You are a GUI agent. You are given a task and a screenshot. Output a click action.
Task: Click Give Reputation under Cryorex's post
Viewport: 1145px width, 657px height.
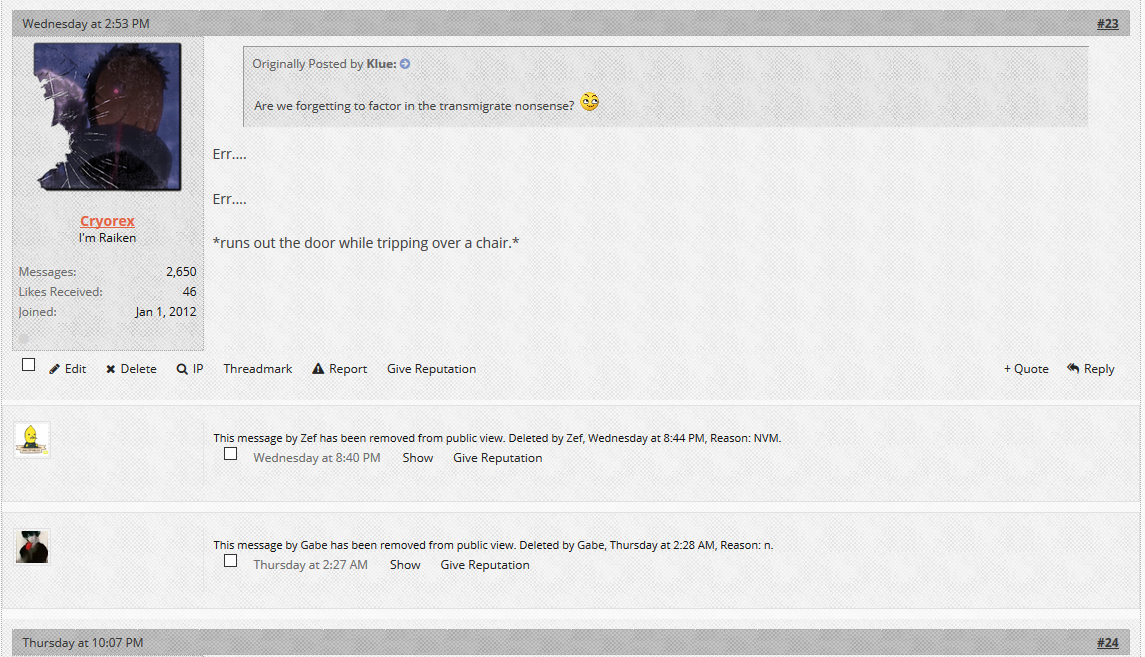point(432,369)
